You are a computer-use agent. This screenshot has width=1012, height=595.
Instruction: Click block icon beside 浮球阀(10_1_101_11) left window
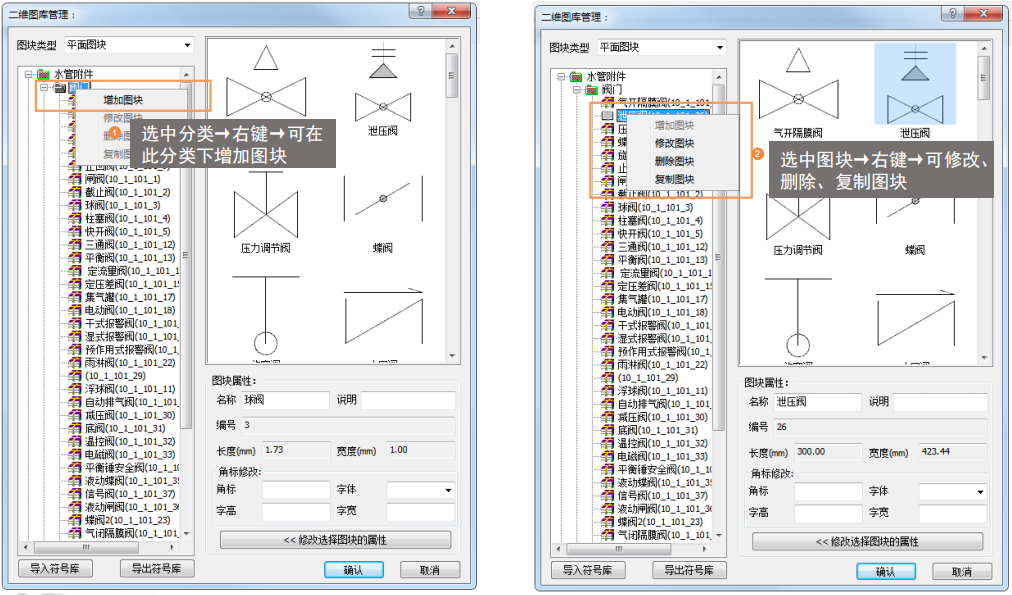click(x=75, y=389)
